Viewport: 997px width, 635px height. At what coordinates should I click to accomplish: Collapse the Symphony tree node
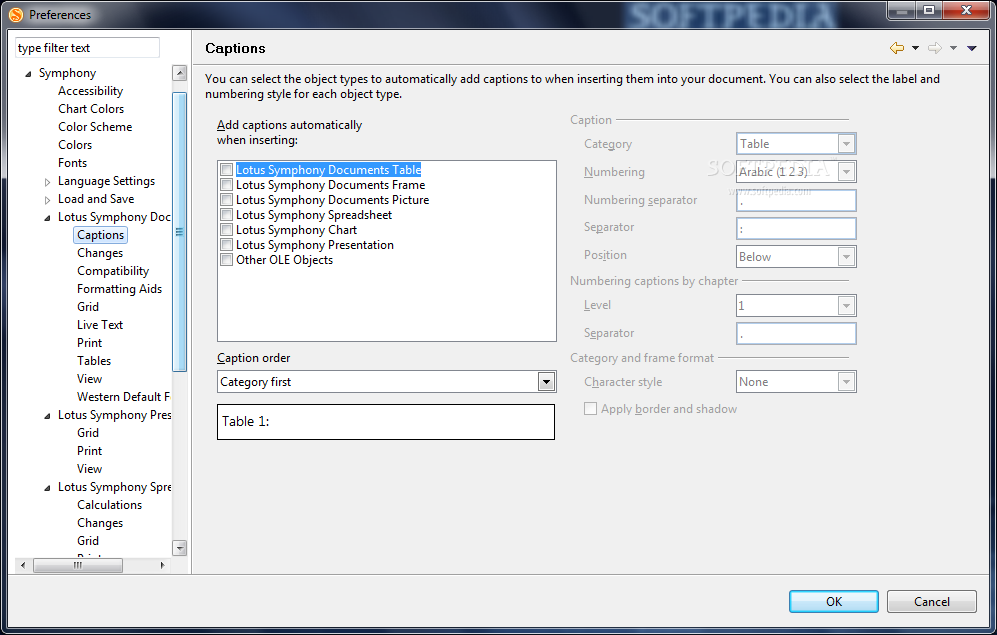(28, 74)
